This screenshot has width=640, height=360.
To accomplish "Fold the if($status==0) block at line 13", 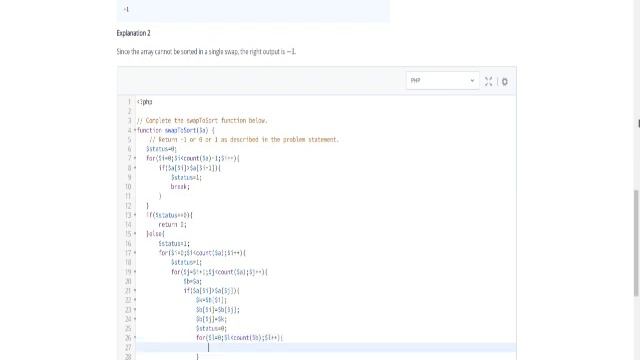I will (x=135, y=215).
